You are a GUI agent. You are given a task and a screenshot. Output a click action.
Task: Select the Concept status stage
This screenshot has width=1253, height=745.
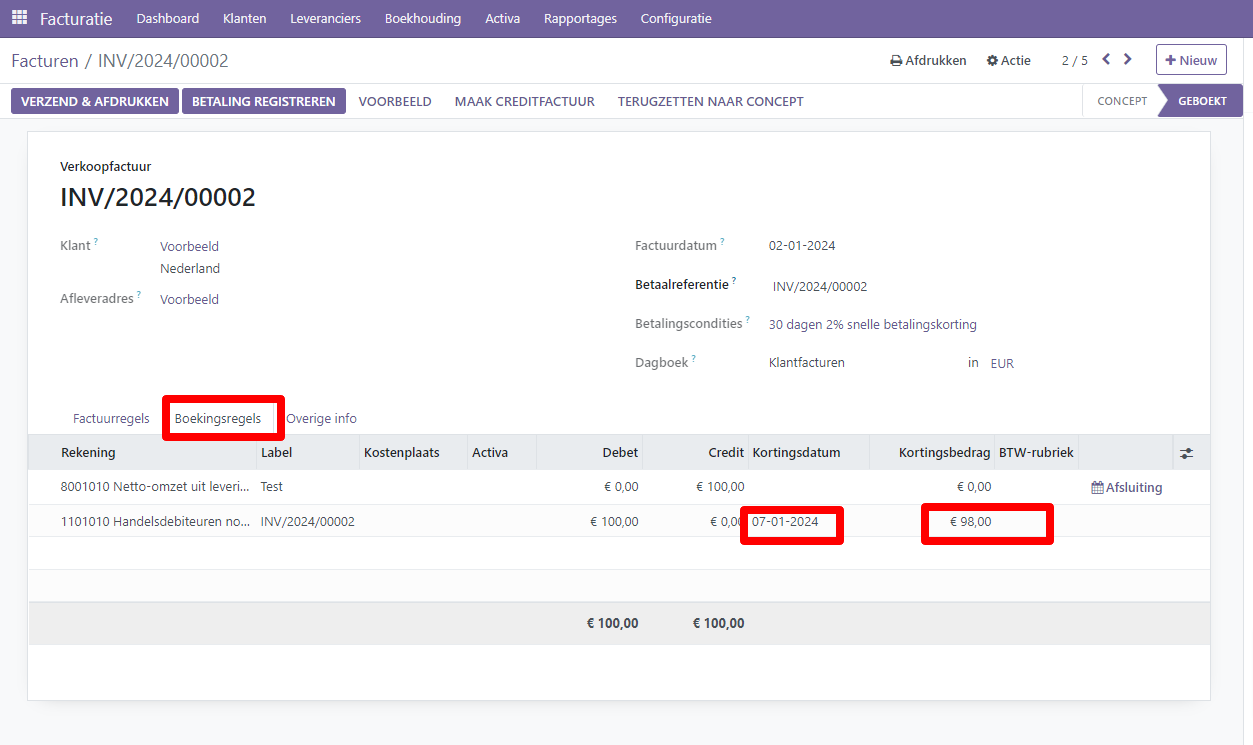click(x=1121, y=101)
